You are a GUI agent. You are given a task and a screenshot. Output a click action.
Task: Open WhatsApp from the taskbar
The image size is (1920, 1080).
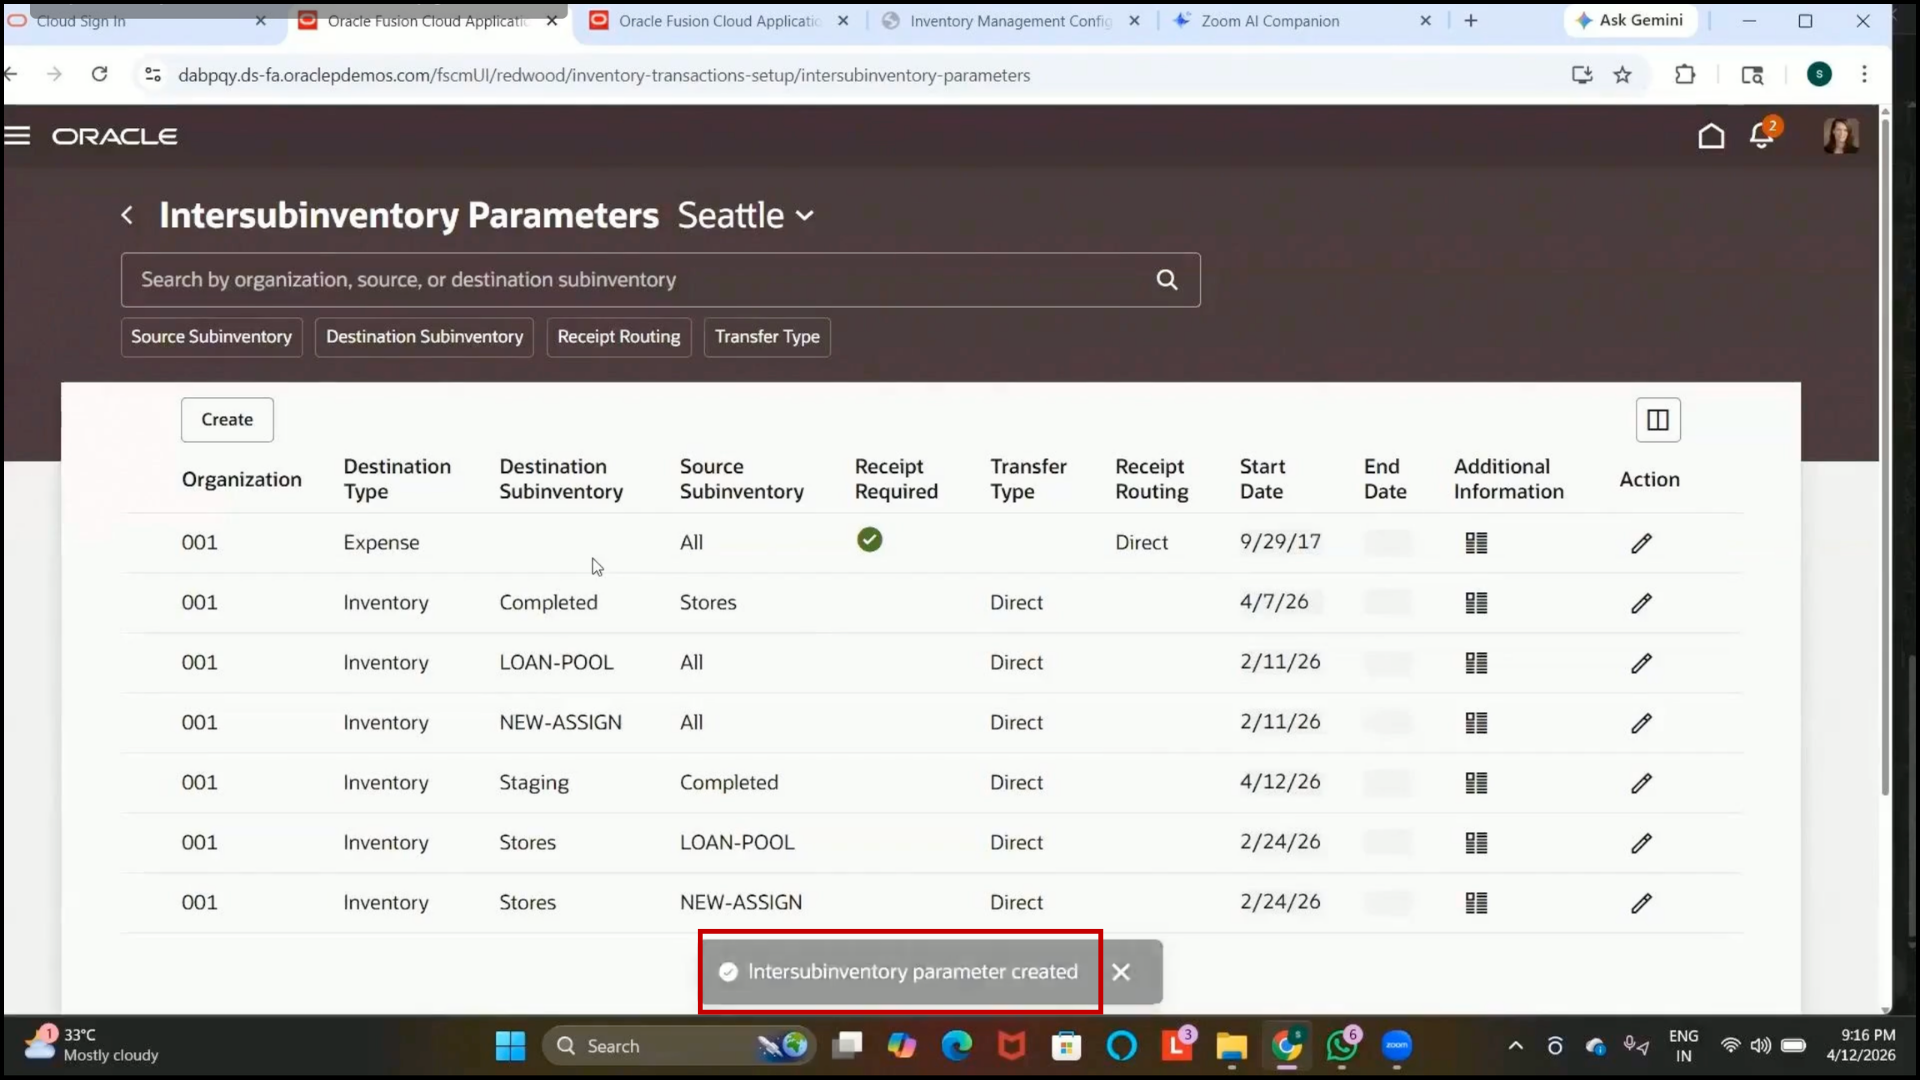1342,1046
